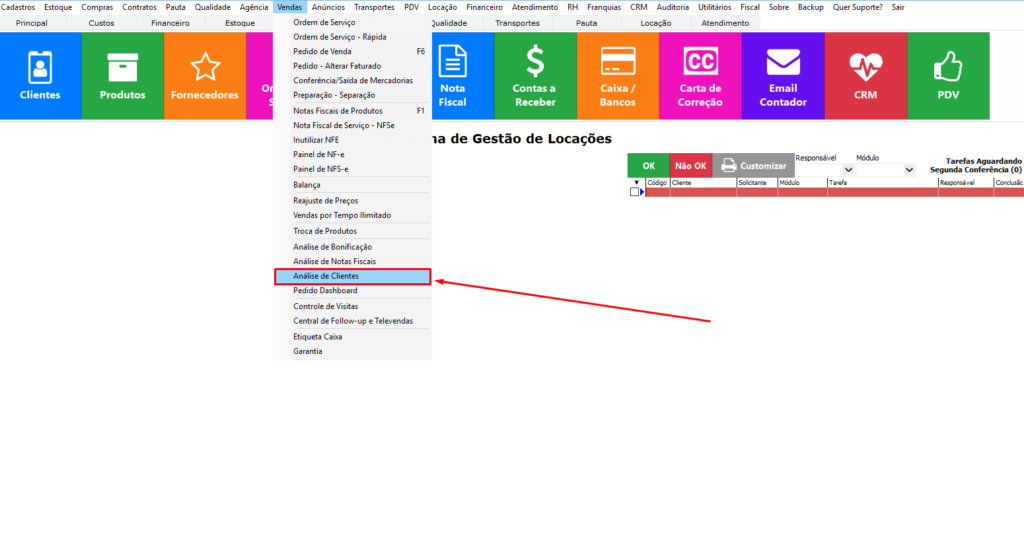The height and width of the screenshot is (556, 1024).
Task: Select Análise de Clientes menu entry
Action: [x=352, y=276]
